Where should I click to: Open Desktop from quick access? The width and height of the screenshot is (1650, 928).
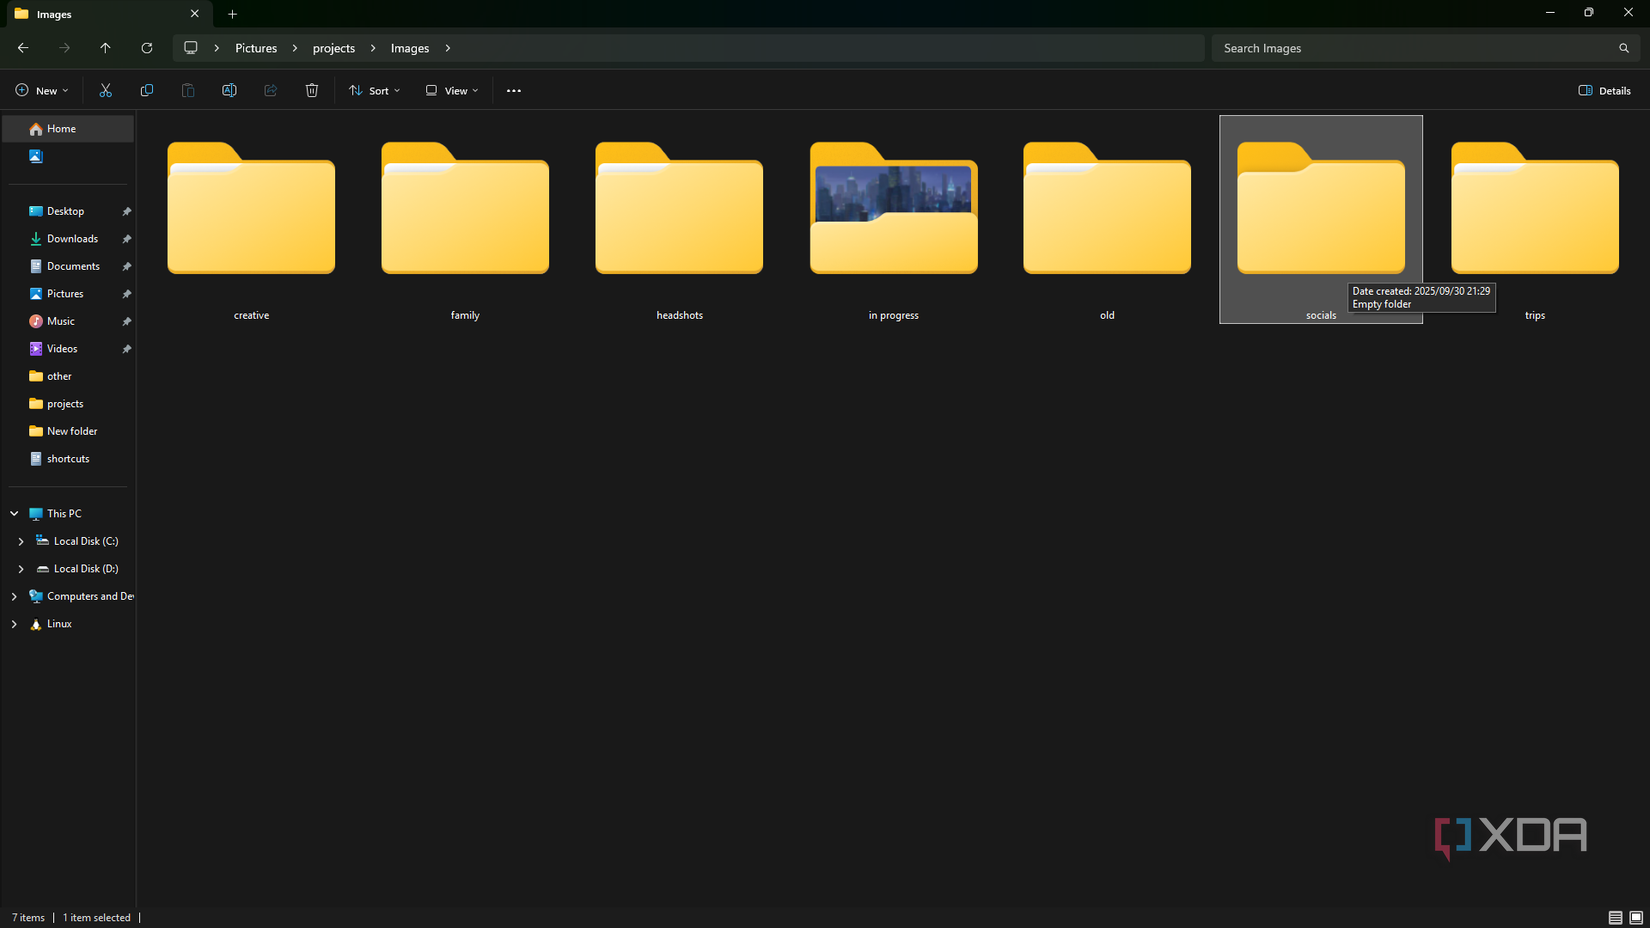[x=65, y=211]
